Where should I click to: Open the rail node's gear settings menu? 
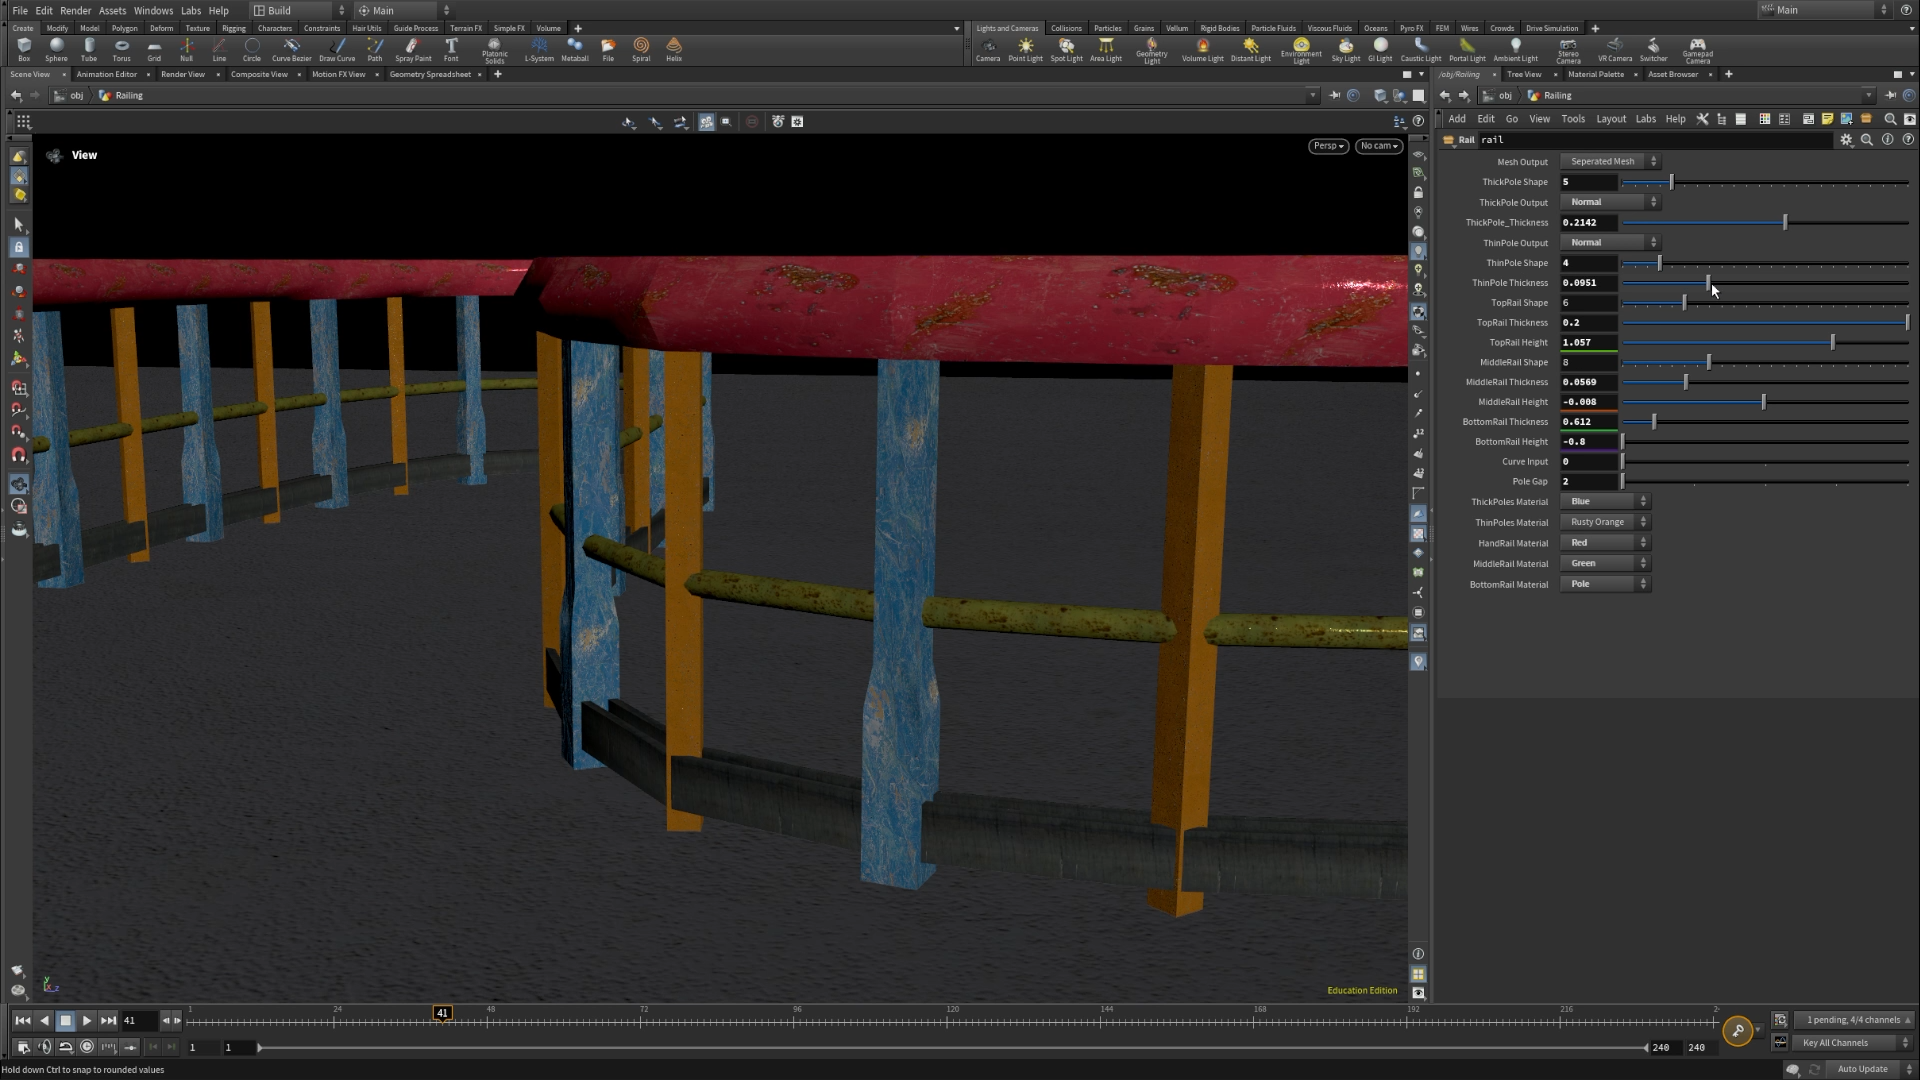[x=1846, y=140]
